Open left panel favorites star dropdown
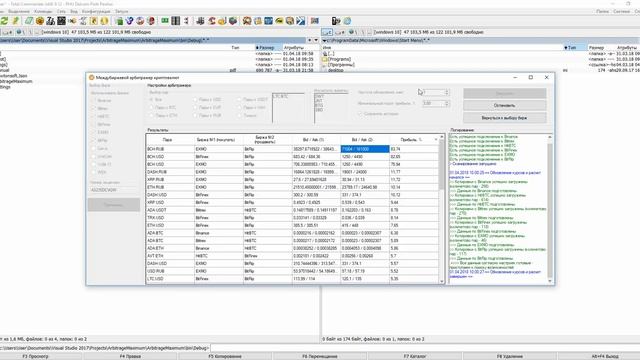 [x=309, y=40]
